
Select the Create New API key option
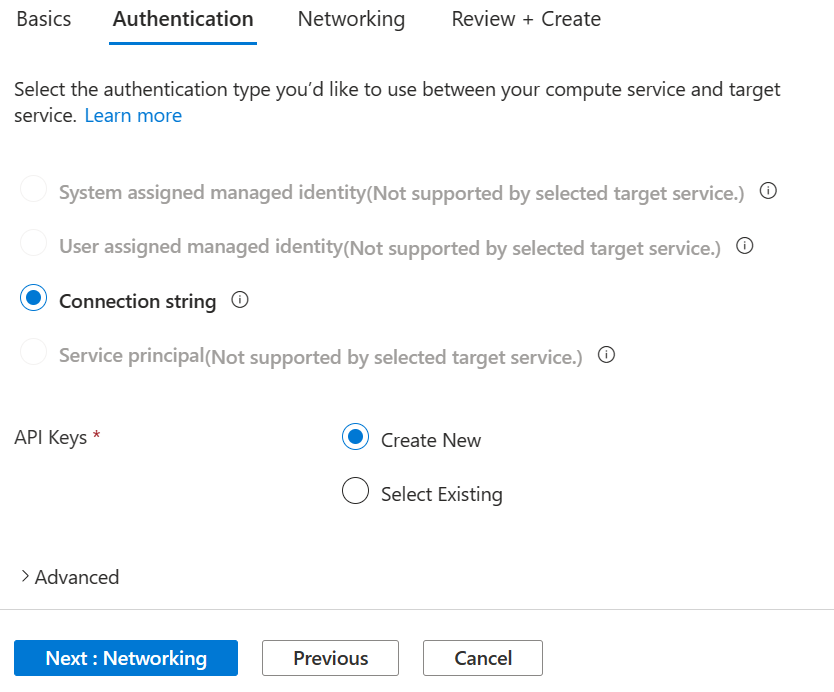[355, 437]
